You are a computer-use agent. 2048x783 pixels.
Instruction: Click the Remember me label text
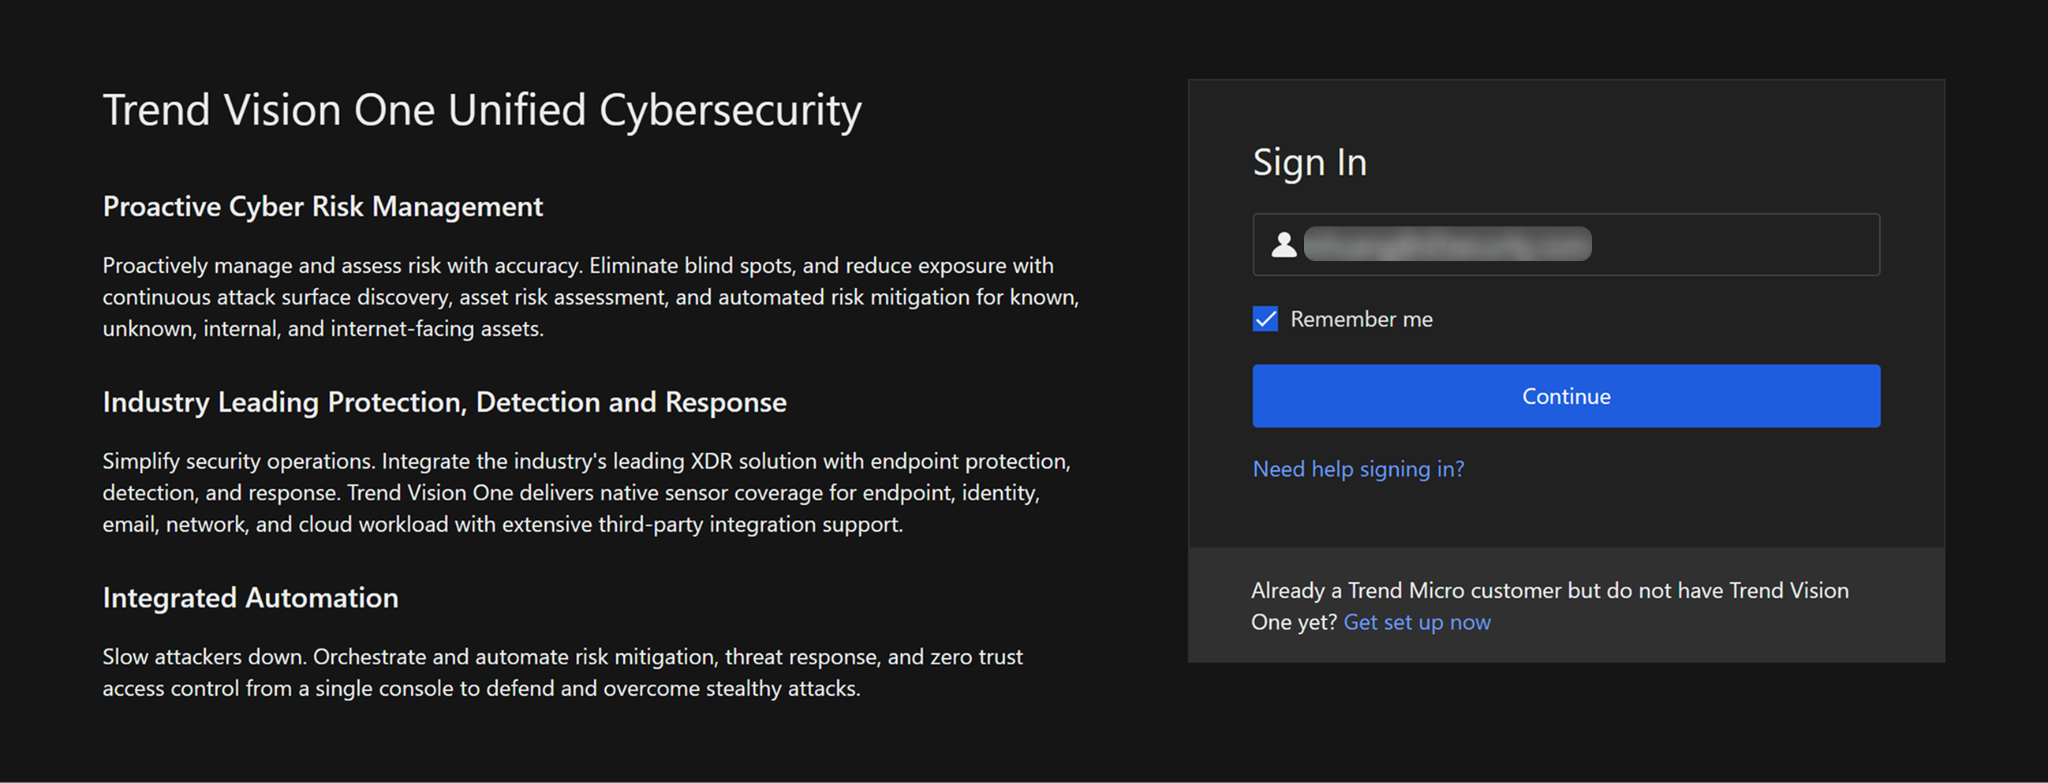tap(1361, 319)
